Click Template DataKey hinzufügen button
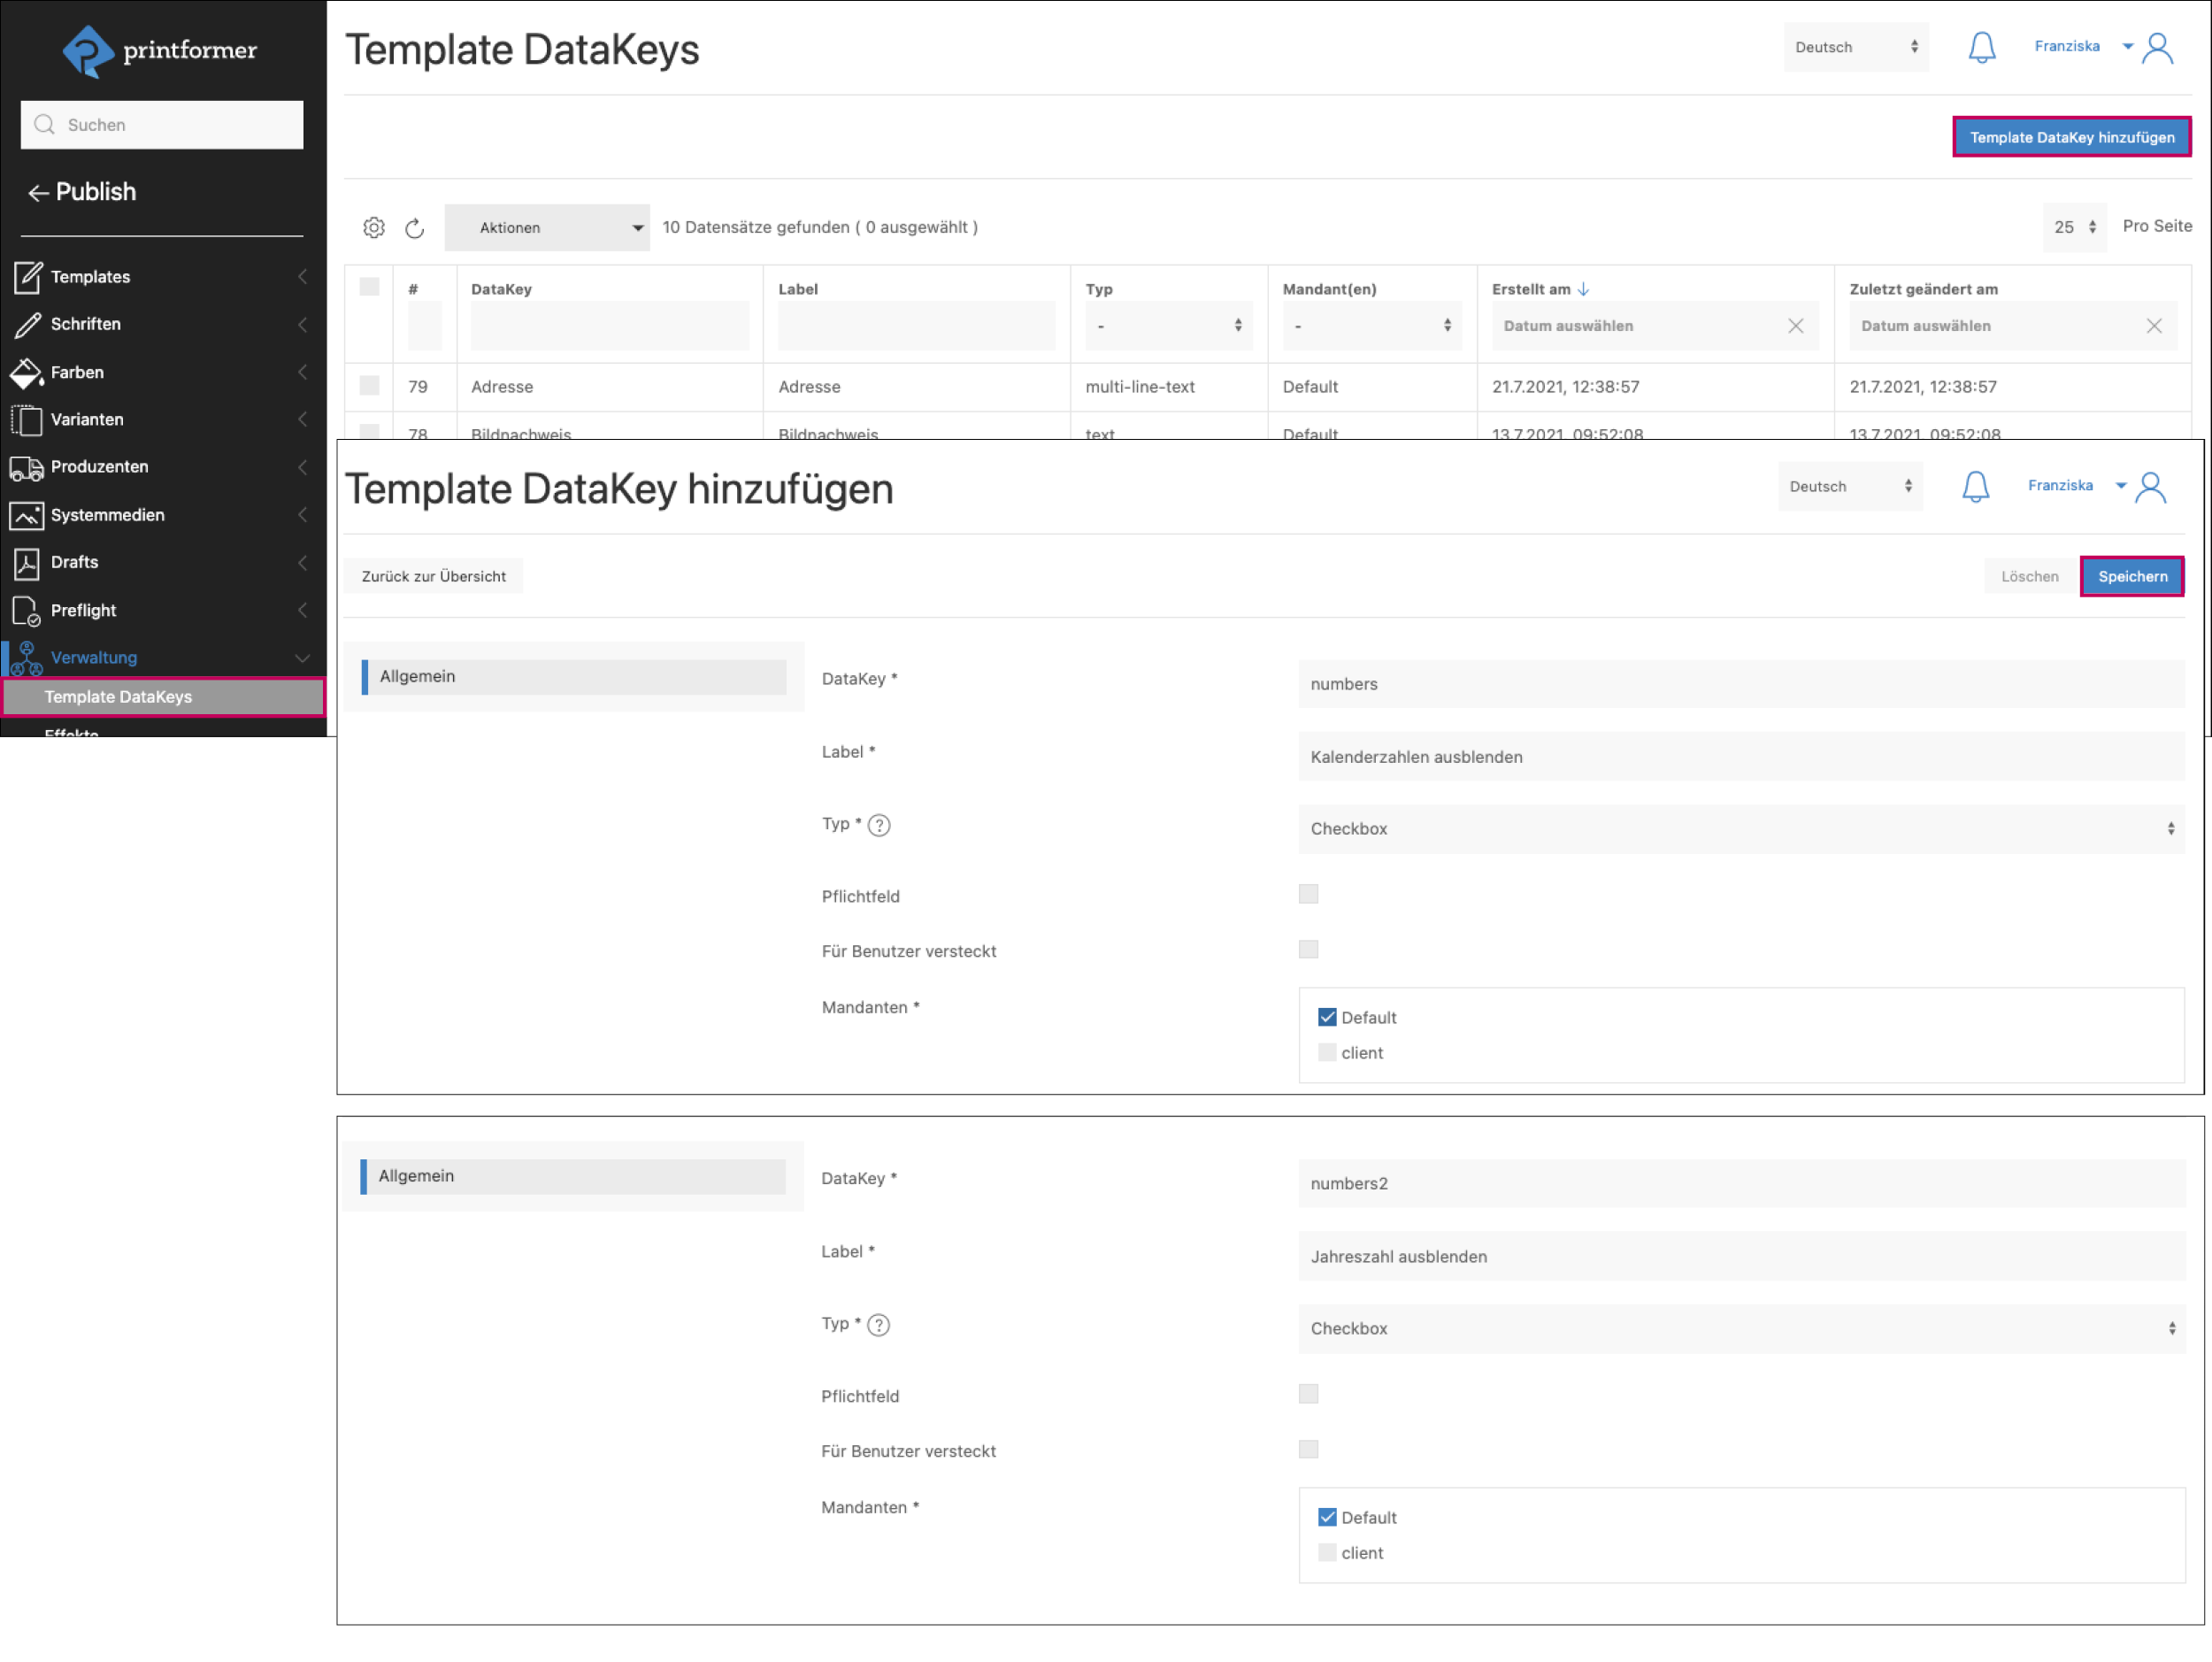The height and width of the screenshot is (1662, 2212). [x=2071, y=138]
